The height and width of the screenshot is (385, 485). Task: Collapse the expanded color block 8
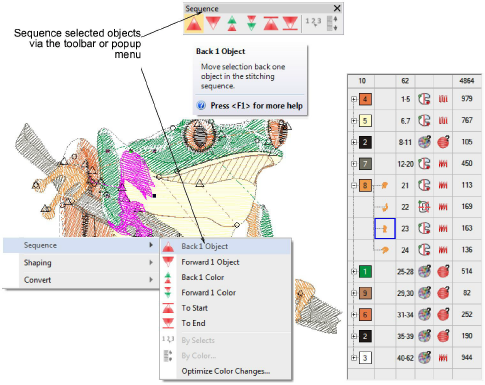point(354,185)
